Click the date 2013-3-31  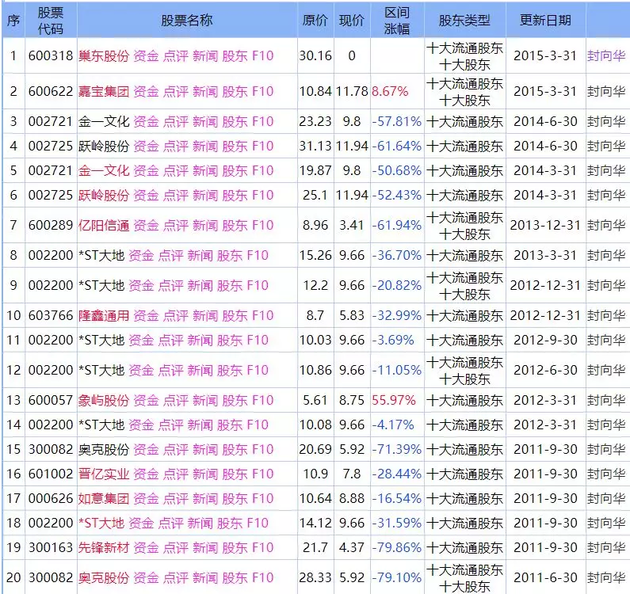click(545, 255)
